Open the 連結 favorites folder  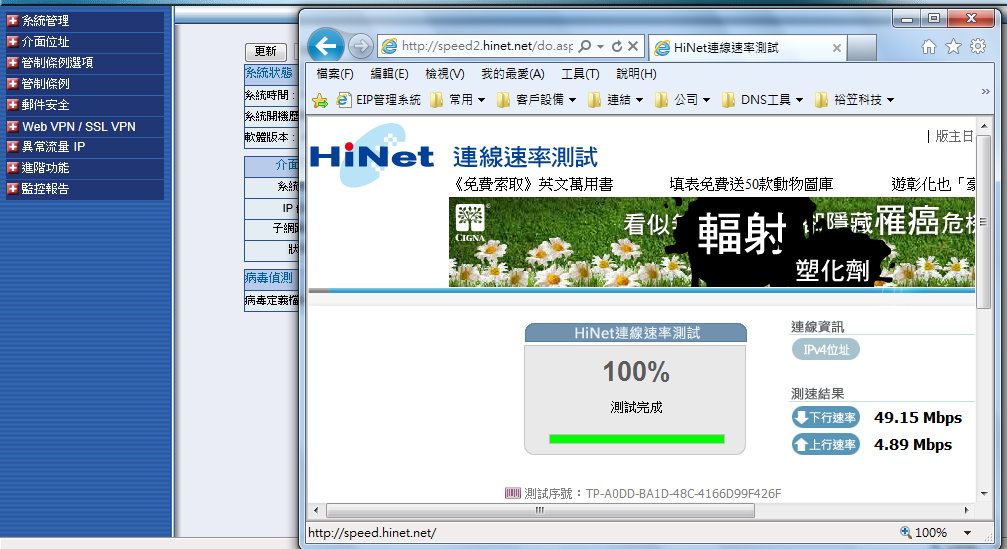(617, 100)
